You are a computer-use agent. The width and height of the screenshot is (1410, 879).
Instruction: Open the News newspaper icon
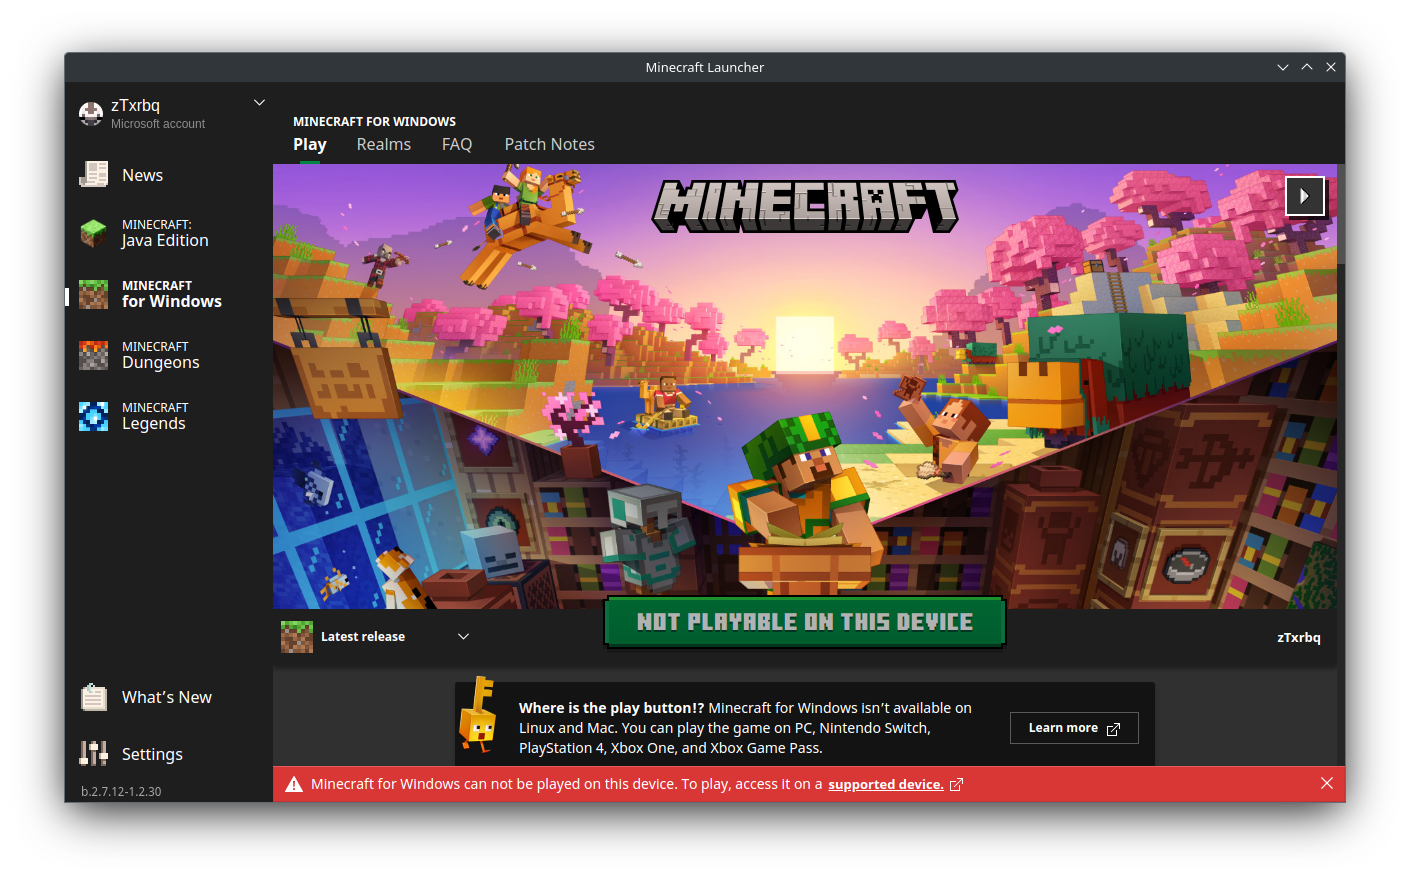(x=94, y=174)
